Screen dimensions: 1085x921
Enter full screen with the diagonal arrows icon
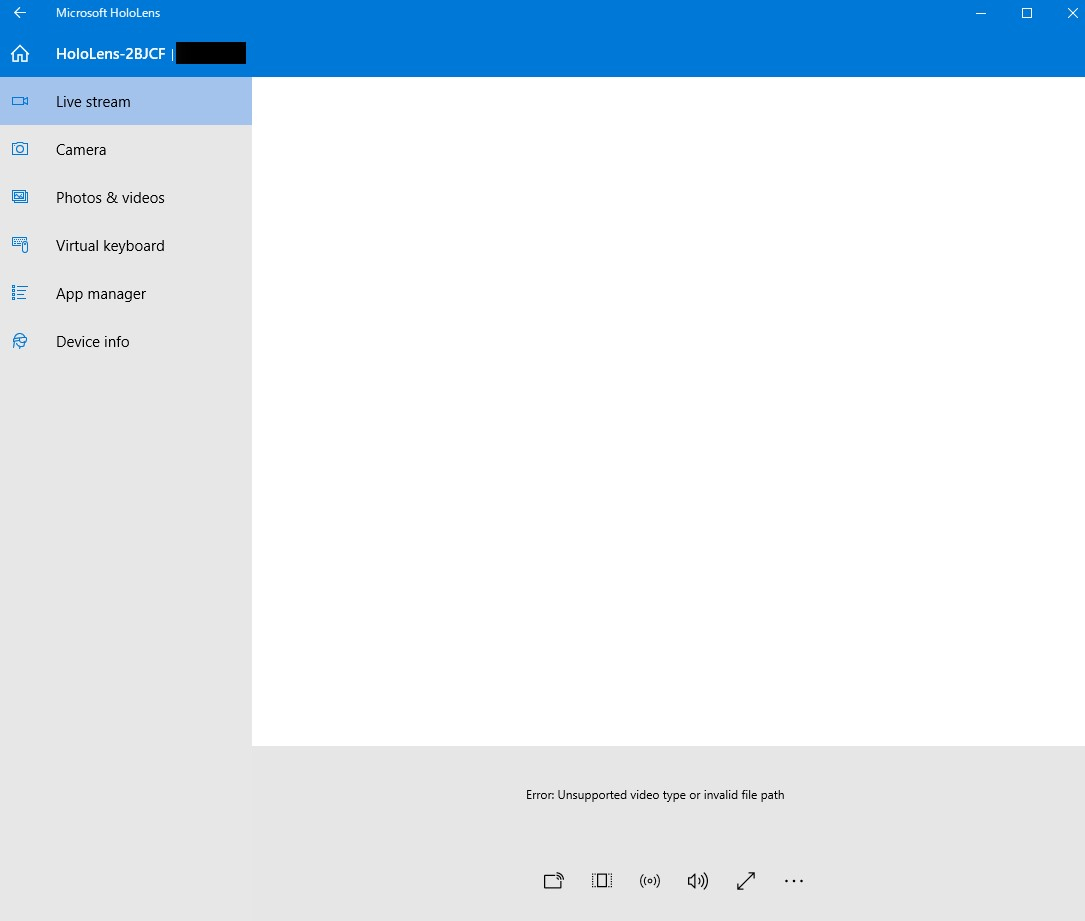coord(746,881)
